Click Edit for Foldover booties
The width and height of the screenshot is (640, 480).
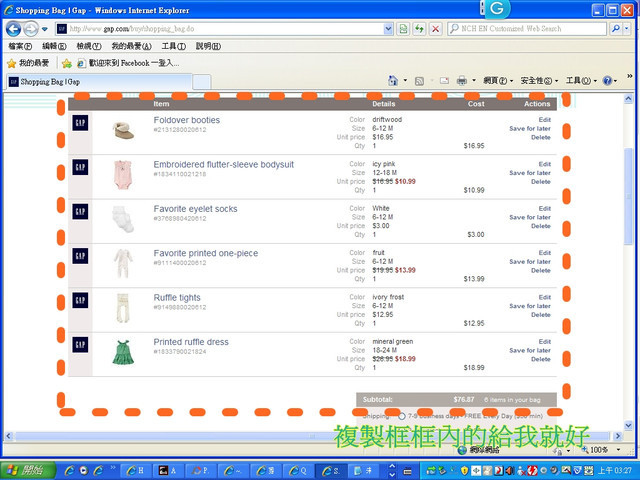point(544,120)
